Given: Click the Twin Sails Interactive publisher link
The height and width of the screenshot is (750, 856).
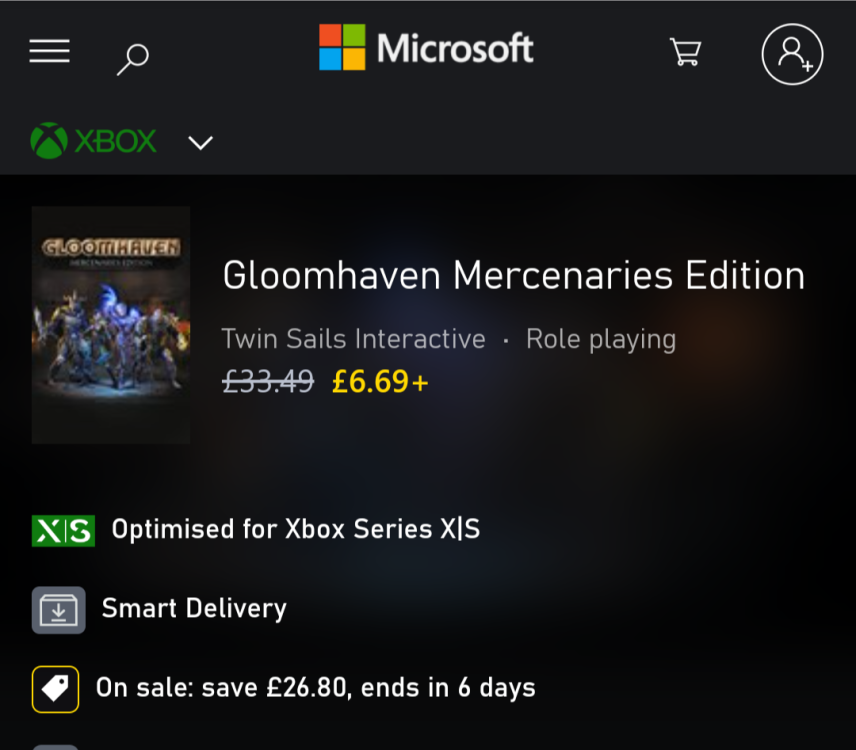Looking at the screenshot, I should point(353,339).
